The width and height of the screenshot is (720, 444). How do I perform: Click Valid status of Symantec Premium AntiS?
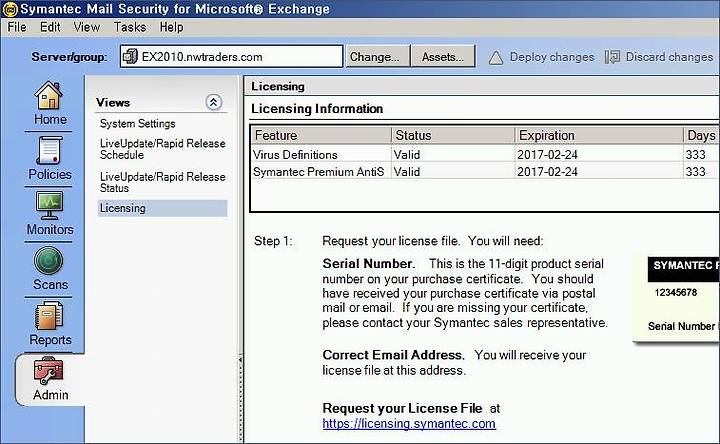pos(407,172)
